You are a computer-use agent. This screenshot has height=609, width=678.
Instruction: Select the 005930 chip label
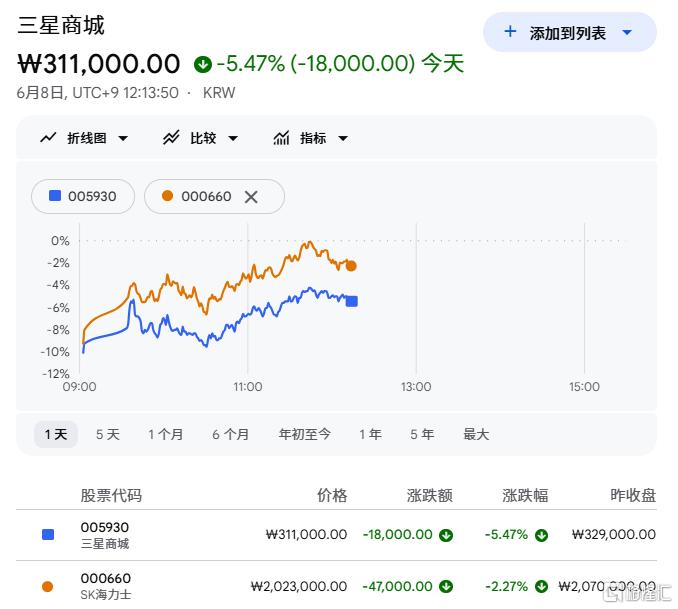(92, 197)
